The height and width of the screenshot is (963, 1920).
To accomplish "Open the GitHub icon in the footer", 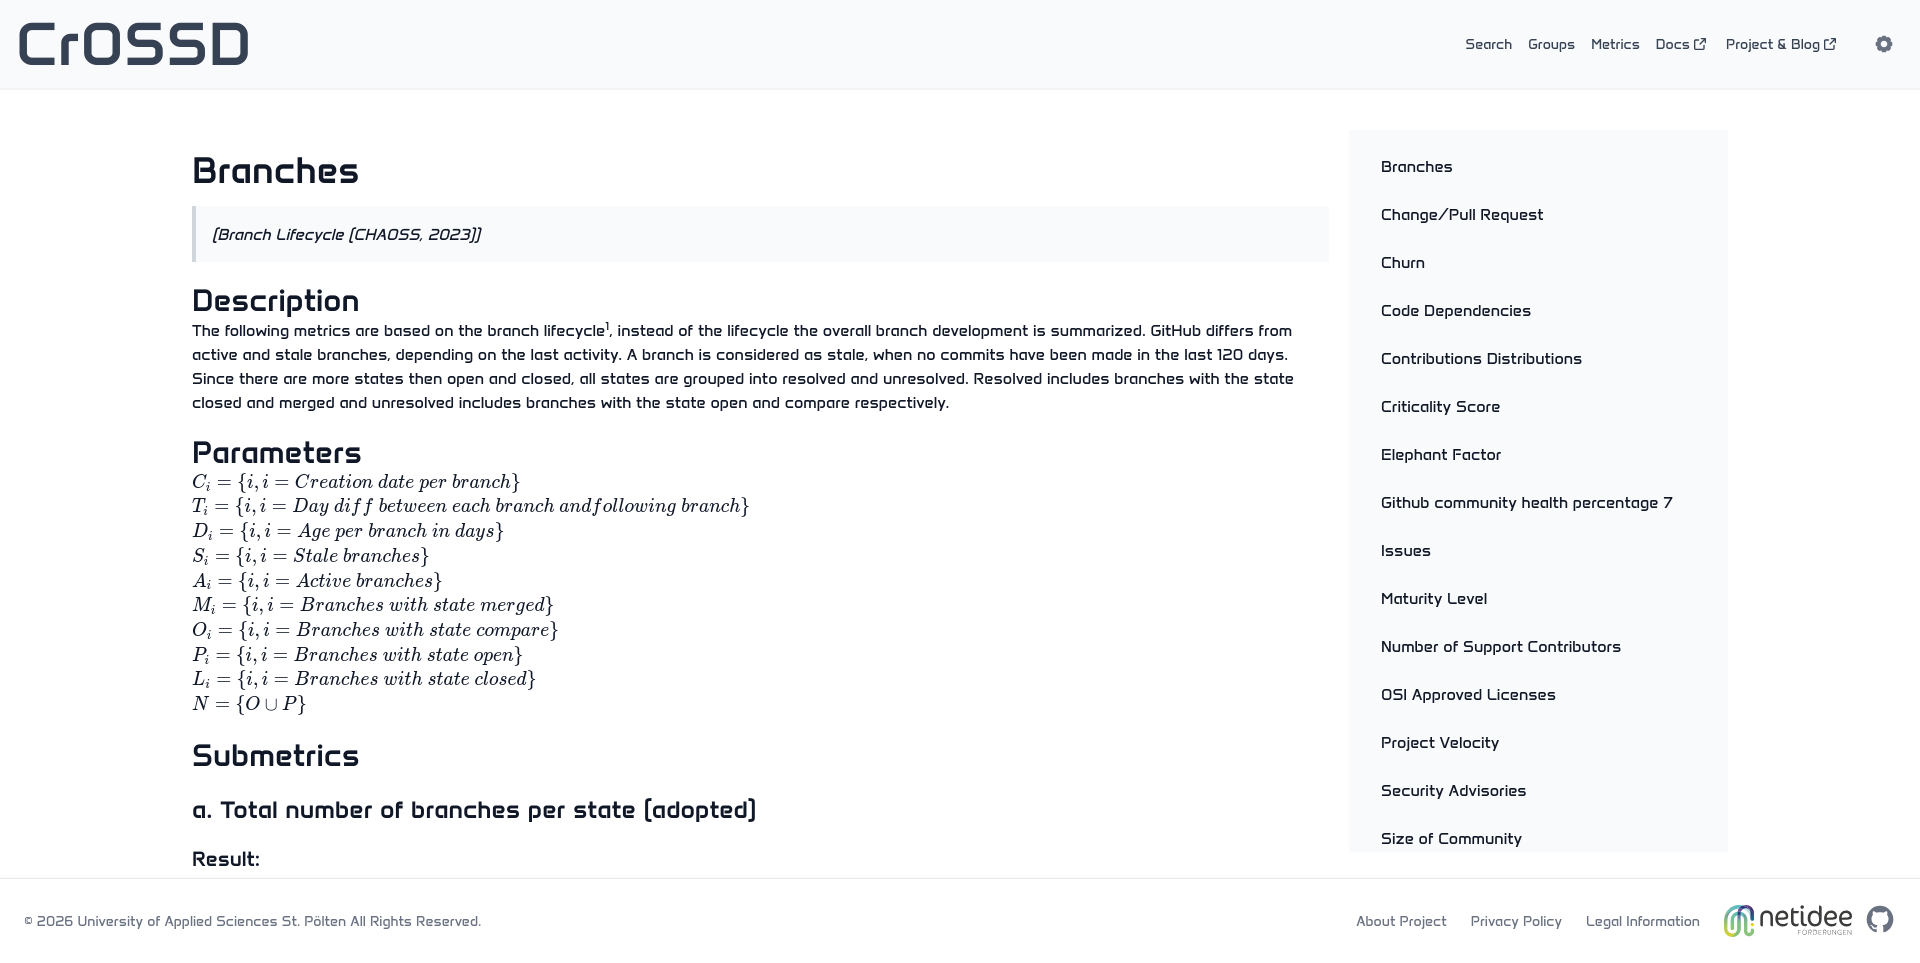I will 1882,918.
